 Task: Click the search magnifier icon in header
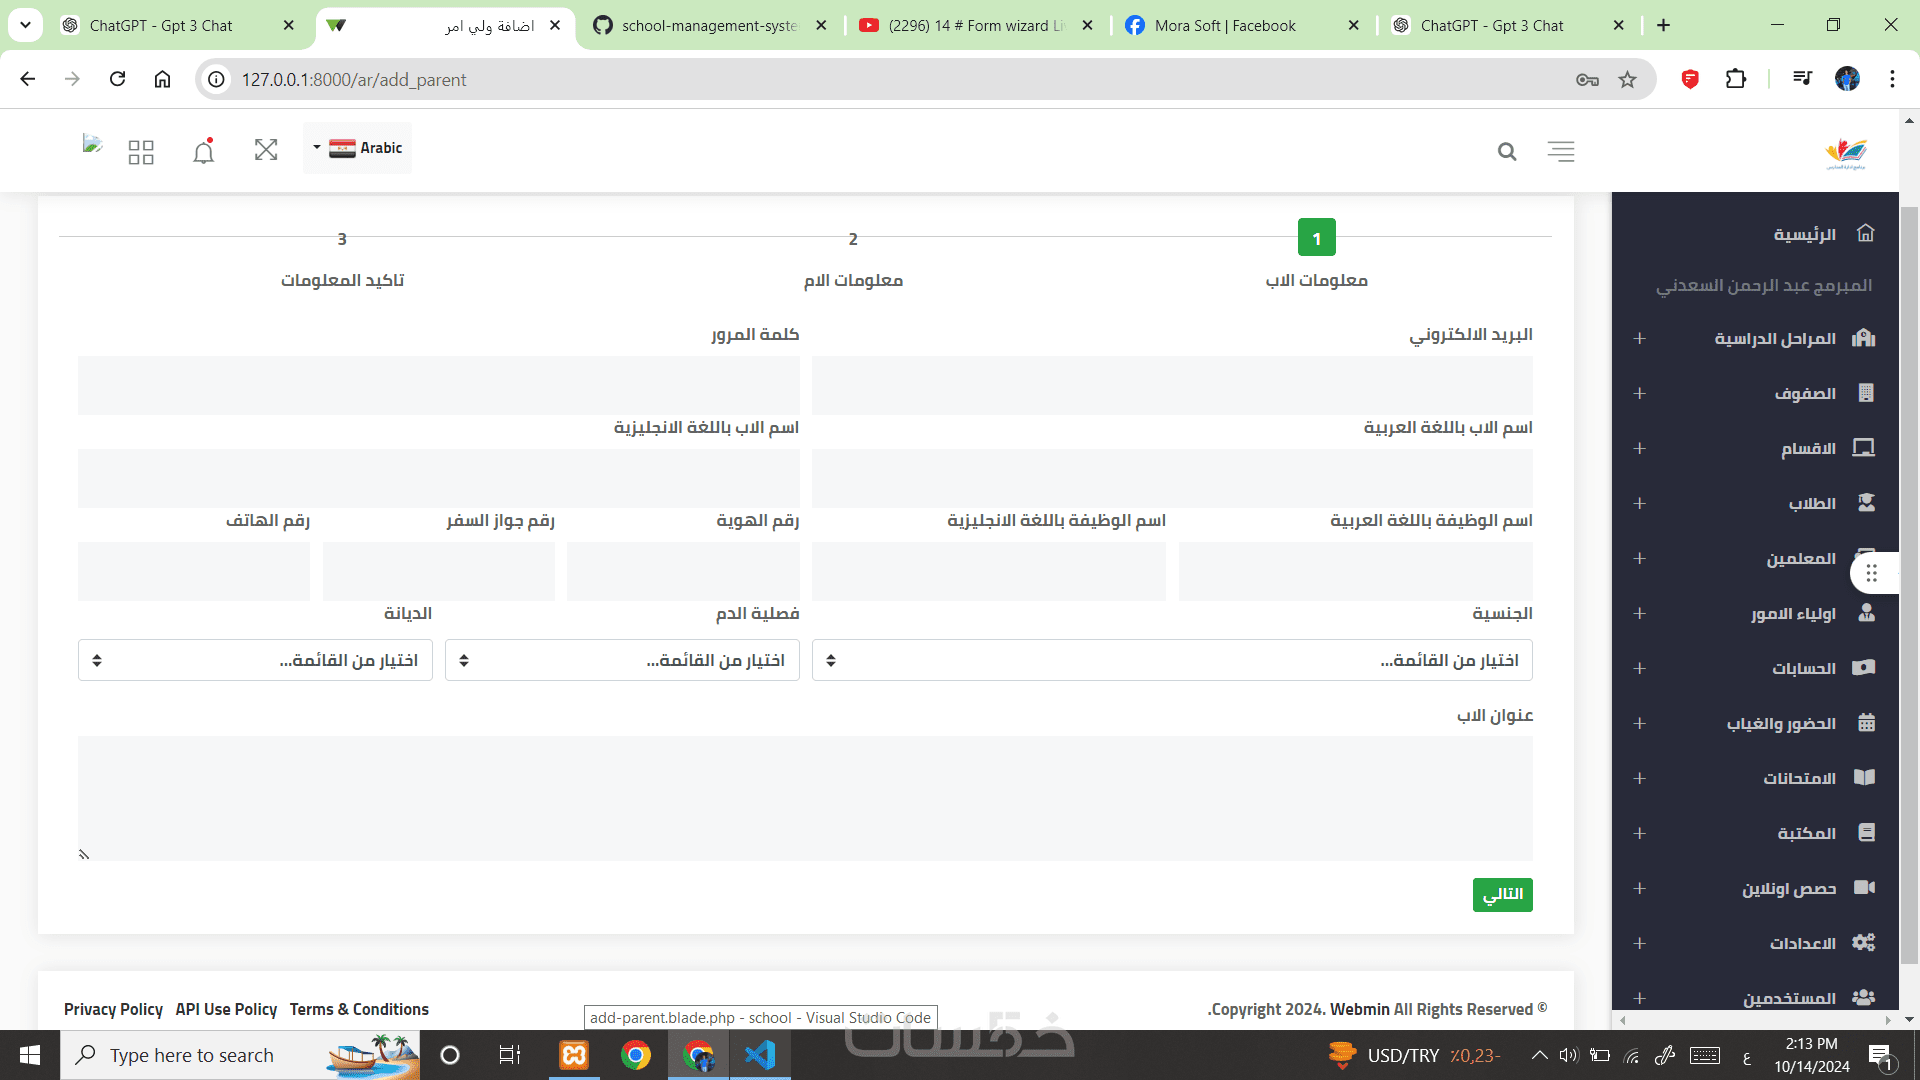tap(1507, 152)
